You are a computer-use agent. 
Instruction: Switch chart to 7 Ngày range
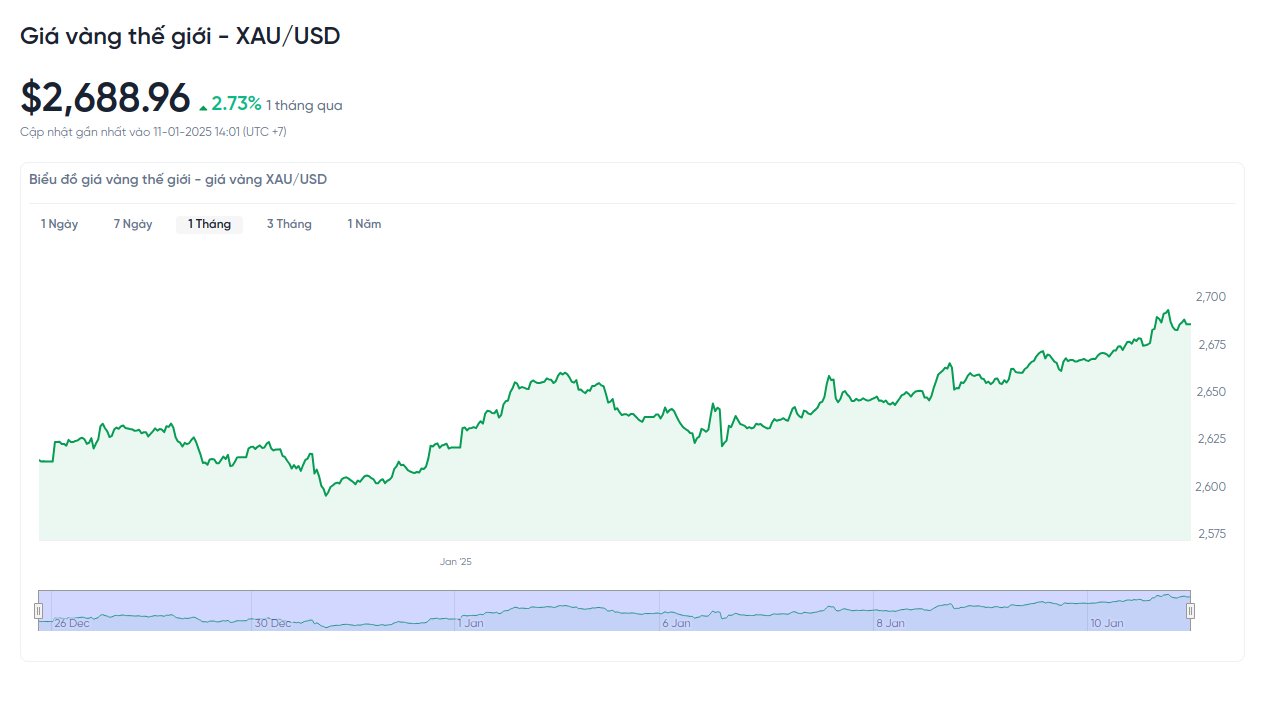(133, 224)
